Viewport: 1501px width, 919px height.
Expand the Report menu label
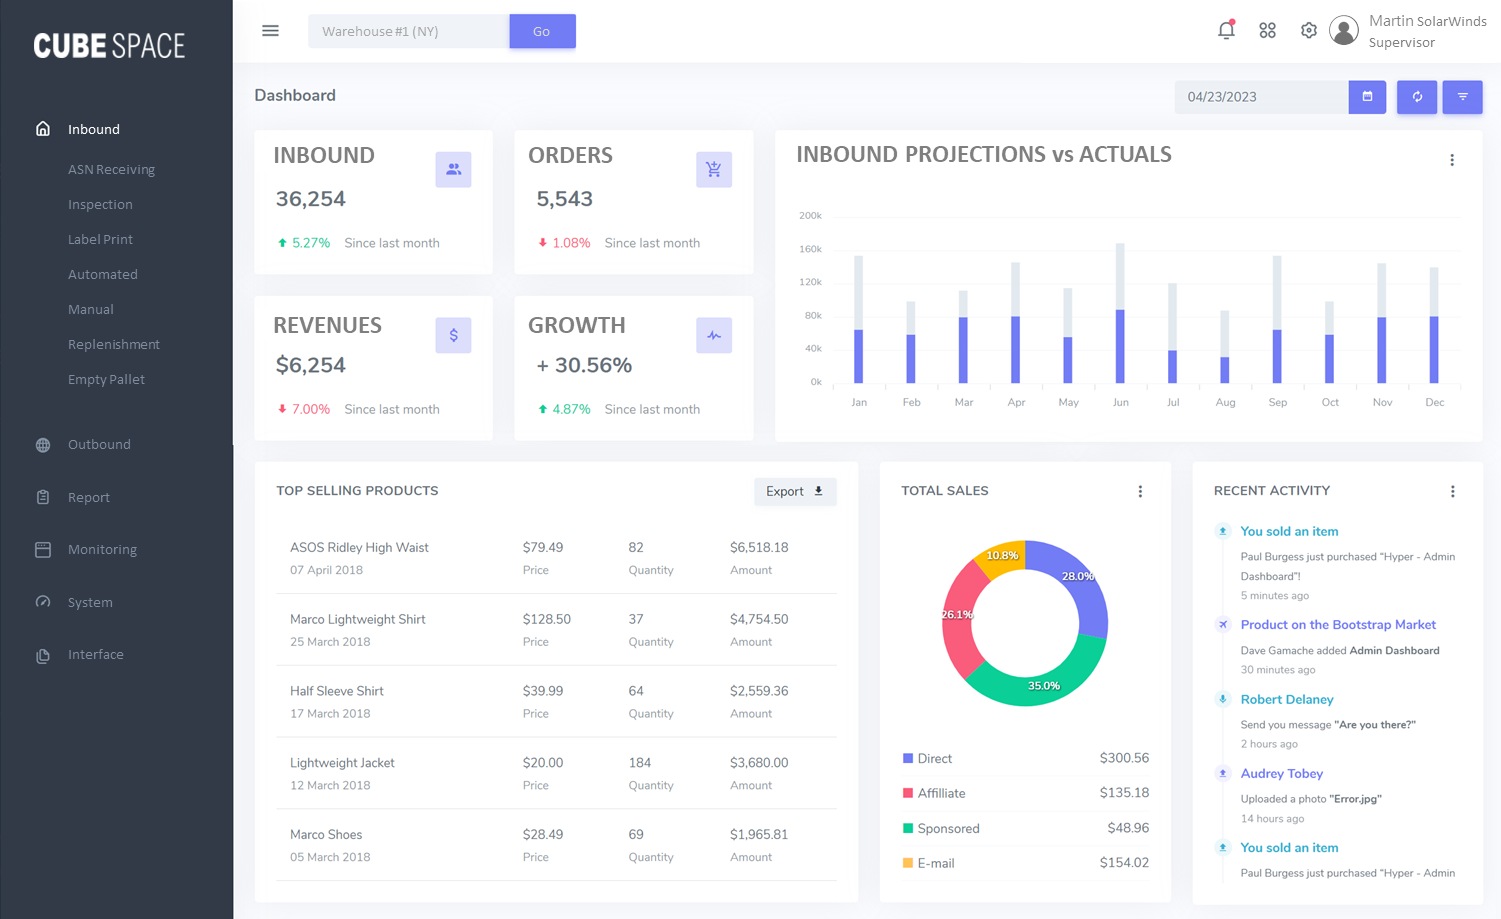[x=89, y=498]
